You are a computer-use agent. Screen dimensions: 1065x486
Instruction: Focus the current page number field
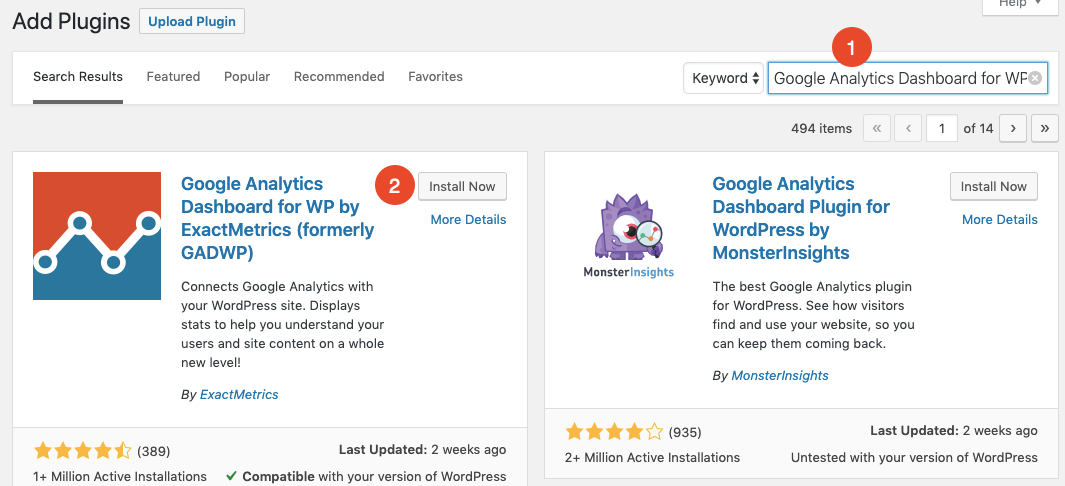941,128
